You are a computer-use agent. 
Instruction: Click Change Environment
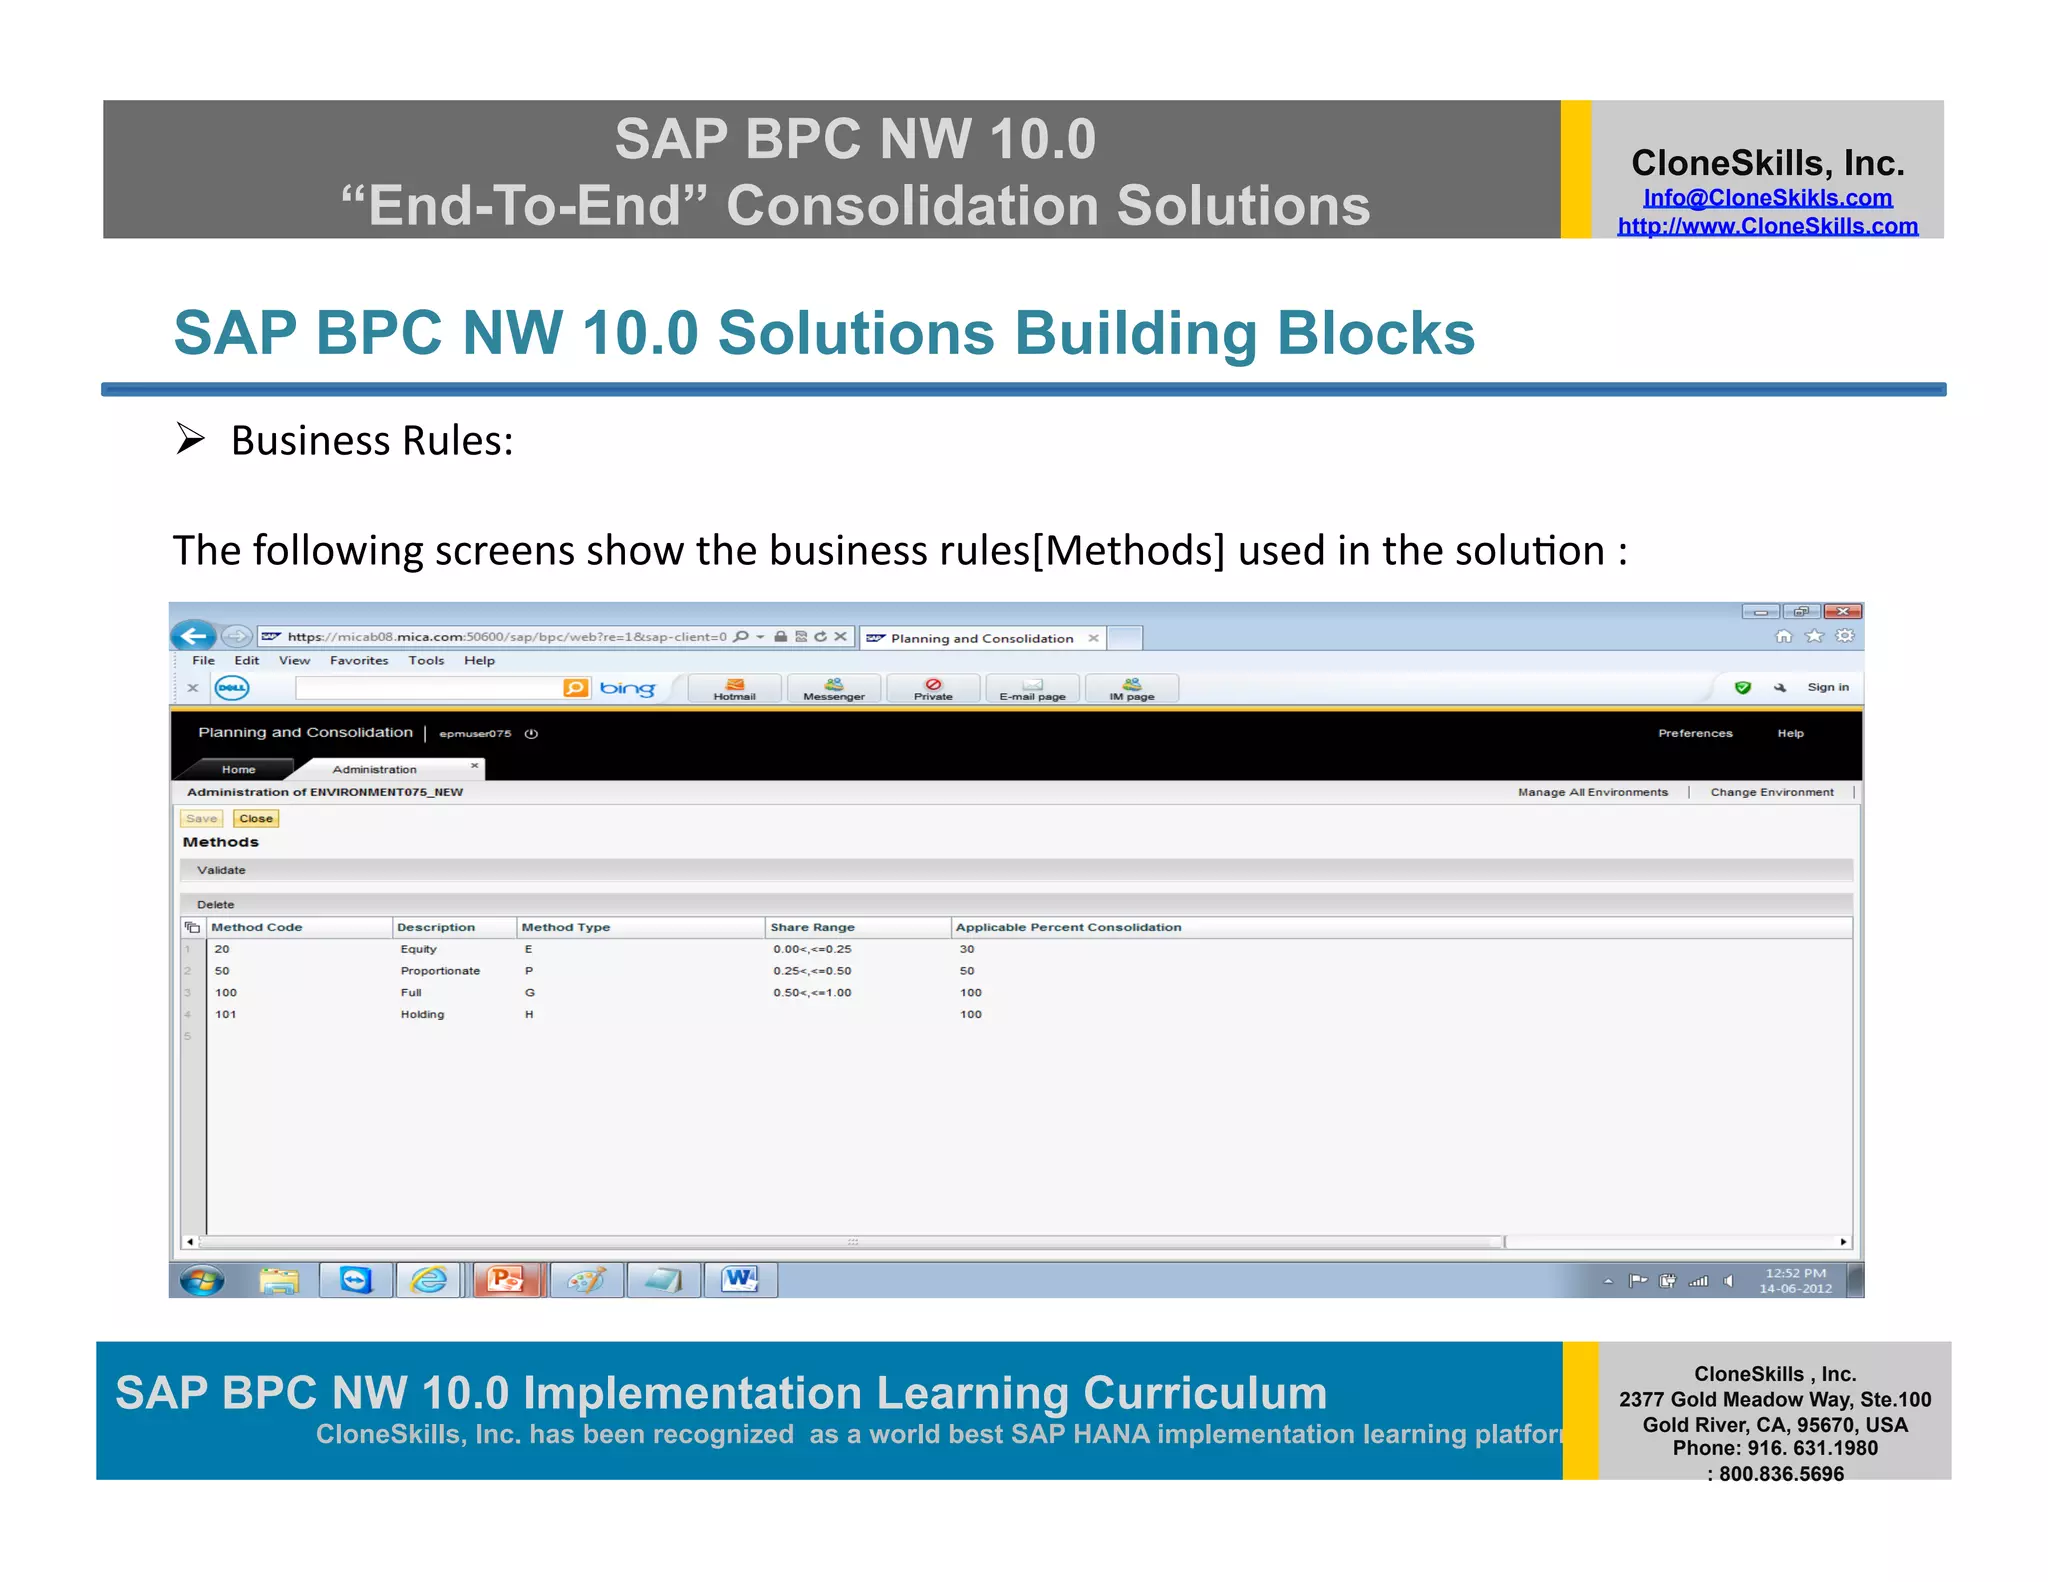pos(1772,792)
